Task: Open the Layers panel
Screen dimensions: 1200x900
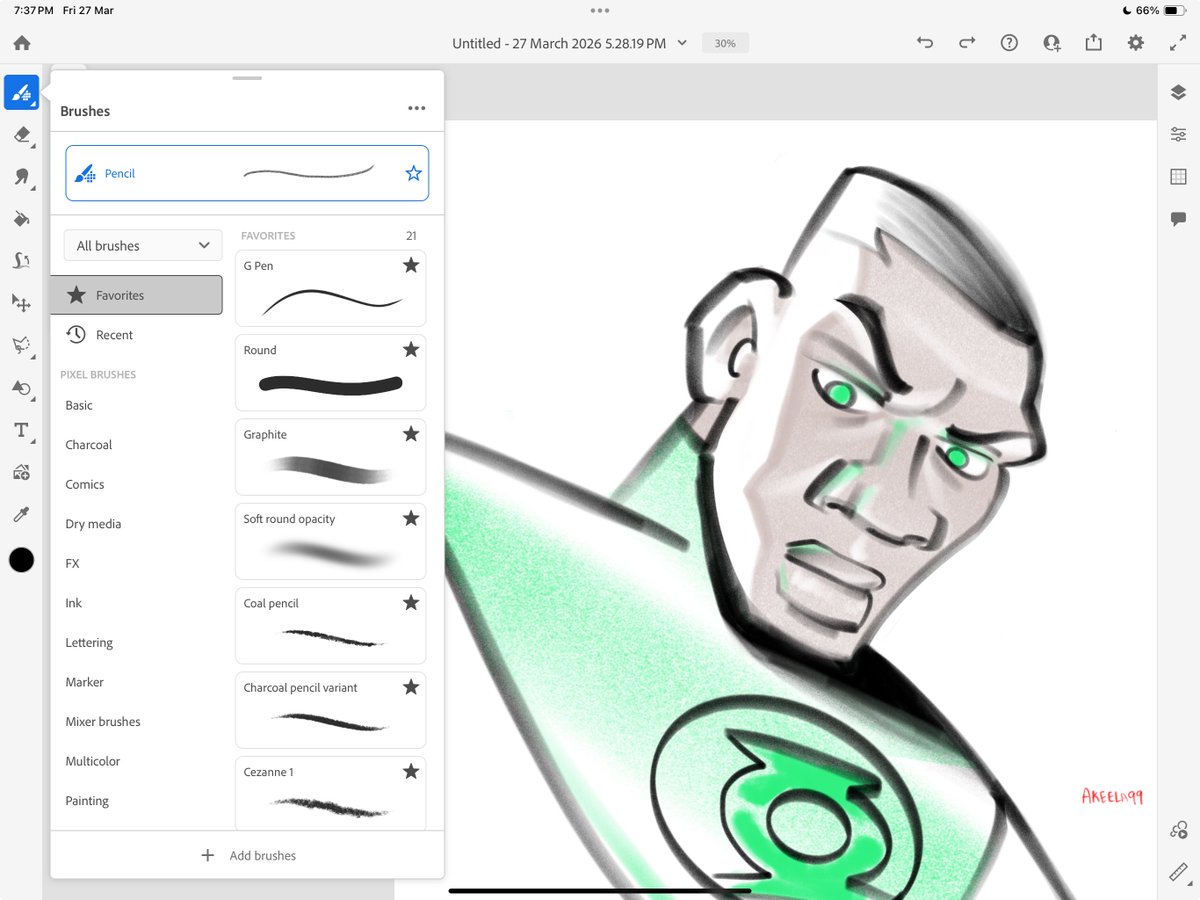Action: coord(1178,92)
